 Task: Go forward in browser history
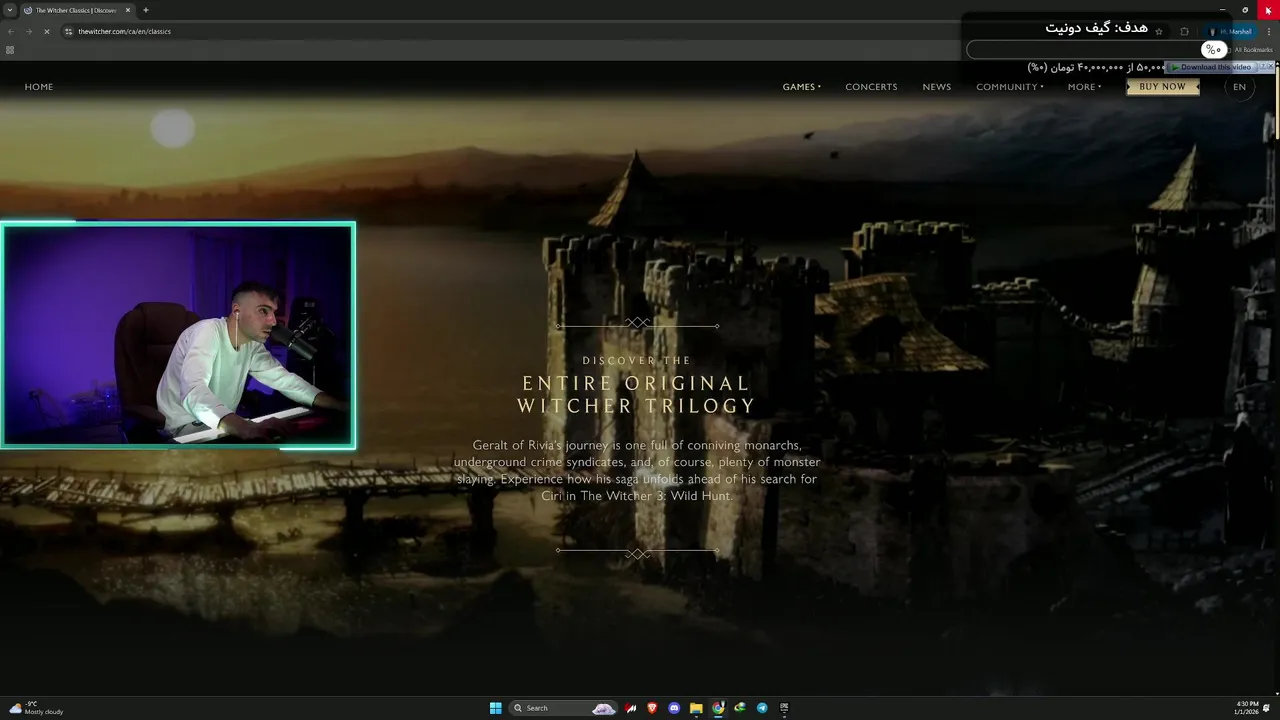(28, 31)
